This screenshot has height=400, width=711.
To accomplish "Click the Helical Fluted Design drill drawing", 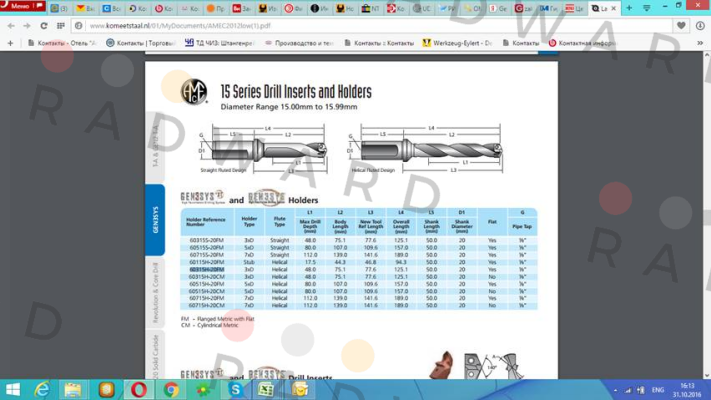I will 432,150.
